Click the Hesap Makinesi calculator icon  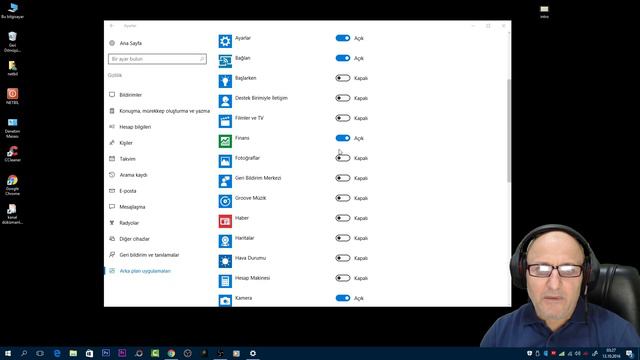pos(225,281)
